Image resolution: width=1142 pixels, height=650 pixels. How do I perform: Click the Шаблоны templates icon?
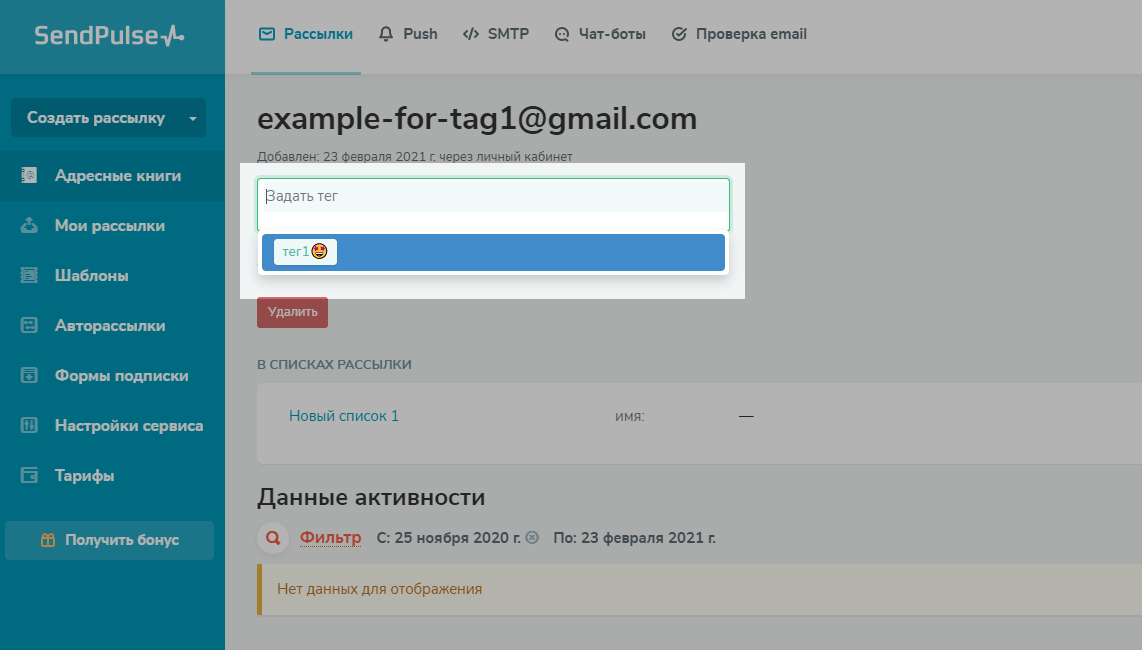tap(30, 276)
